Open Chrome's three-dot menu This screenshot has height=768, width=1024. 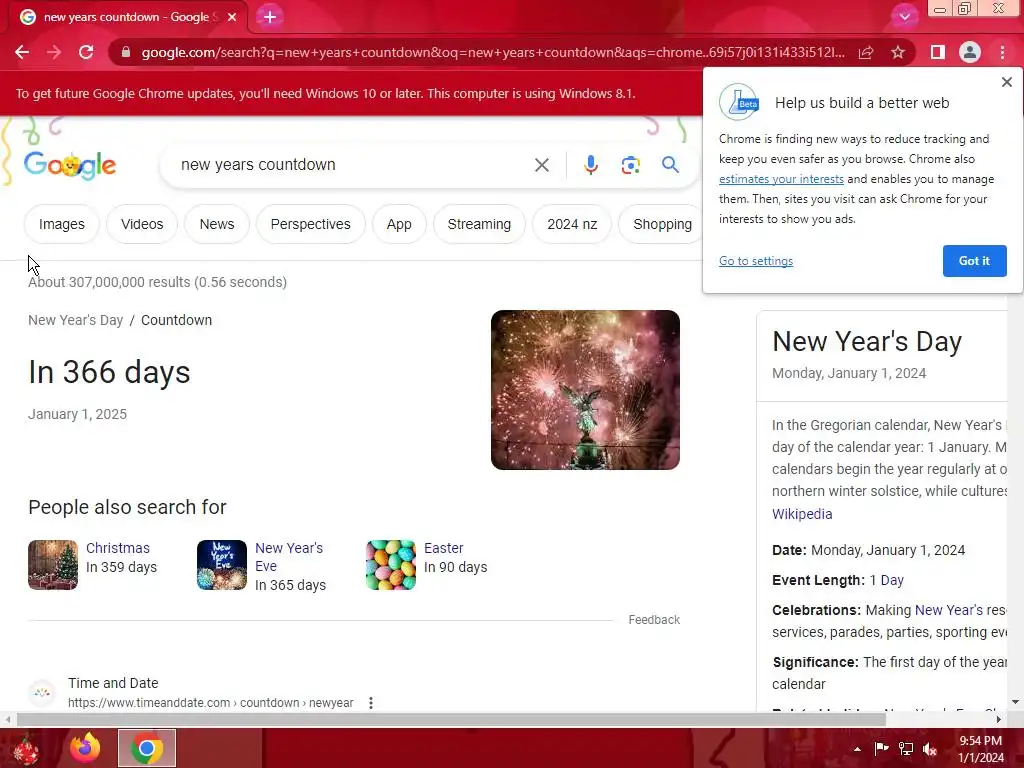pyautogui.click(x=1002, y=52)
